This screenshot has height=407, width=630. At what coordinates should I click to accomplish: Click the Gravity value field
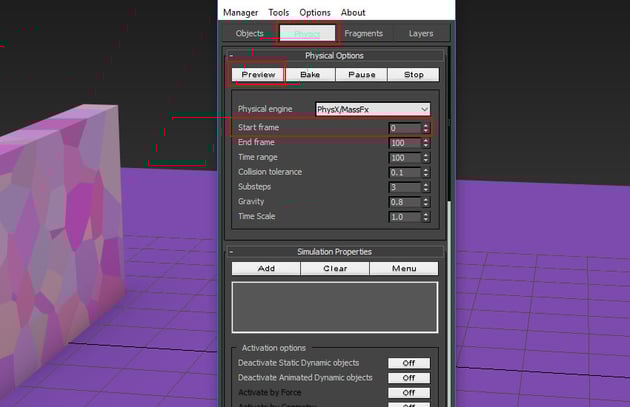coord(405,202)
